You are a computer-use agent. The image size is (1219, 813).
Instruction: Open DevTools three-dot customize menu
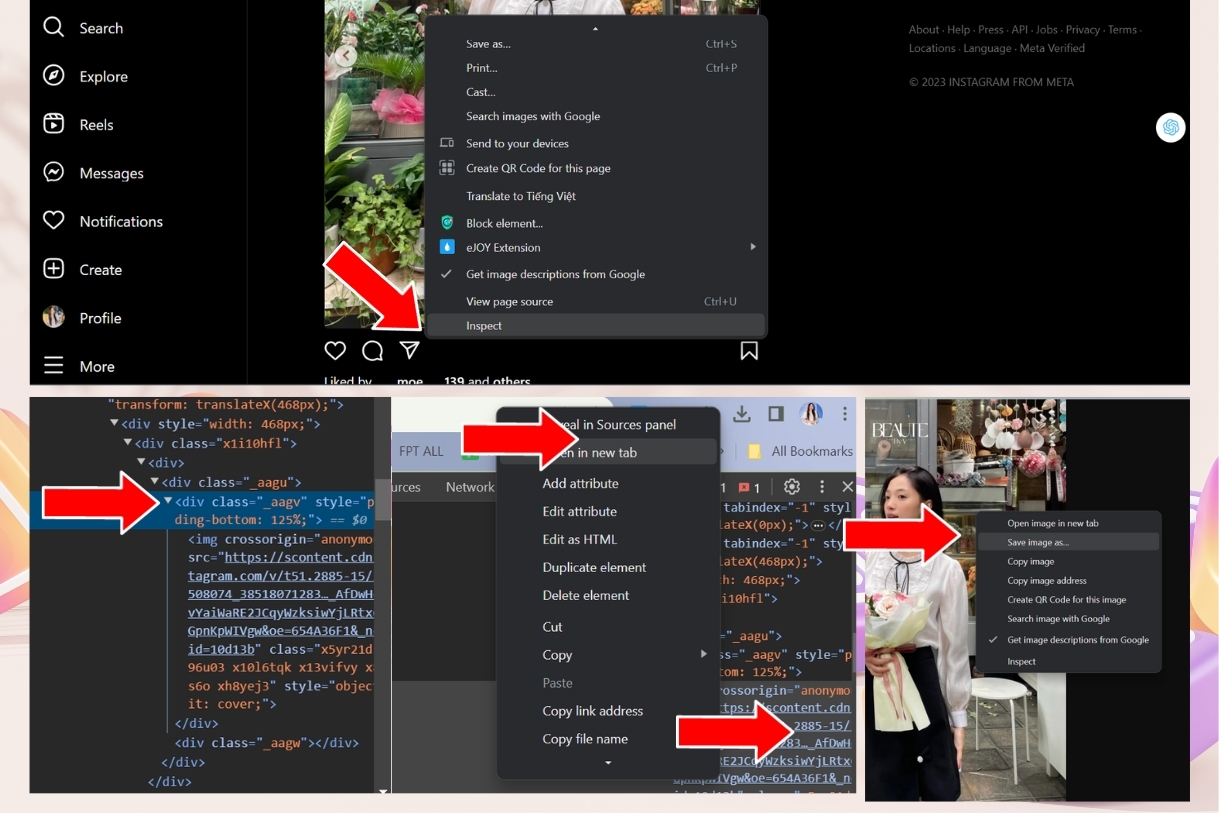point(822,487)
